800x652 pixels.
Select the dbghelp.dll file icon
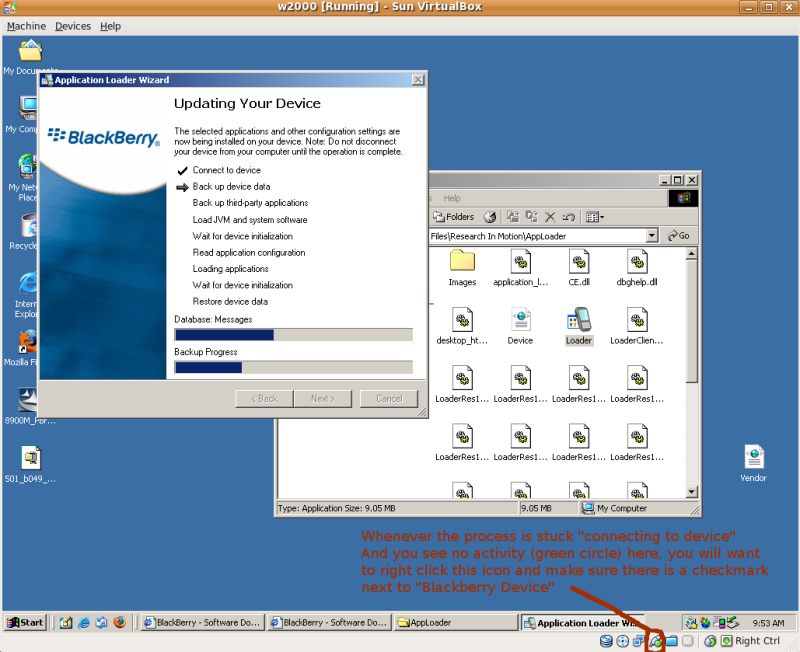pyautogui.click(x=637, y=262)
